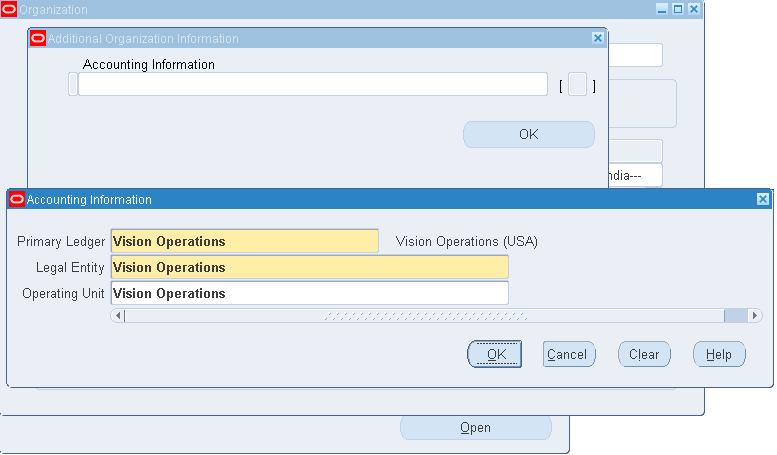Screen dimensions: 777x455
Task: Click the Accounting Information text field
Action: pyautogui.click(x=312, y=85)
